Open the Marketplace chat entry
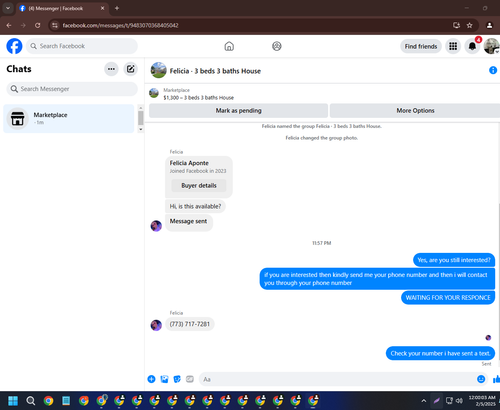The height and width of the screenshot is (410, 500). (69, 118)
